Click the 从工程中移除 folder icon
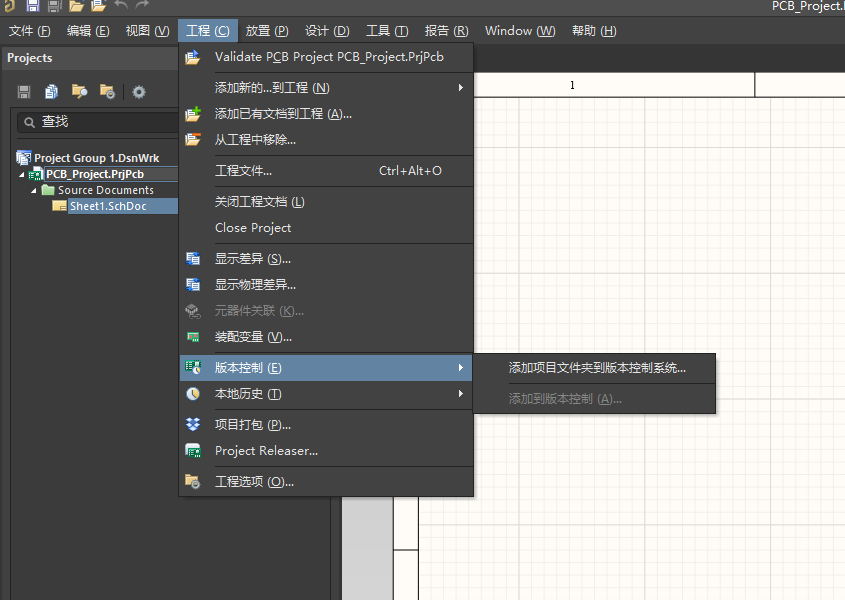The height and width of the screenshot is (600, 845). [192, 140]
